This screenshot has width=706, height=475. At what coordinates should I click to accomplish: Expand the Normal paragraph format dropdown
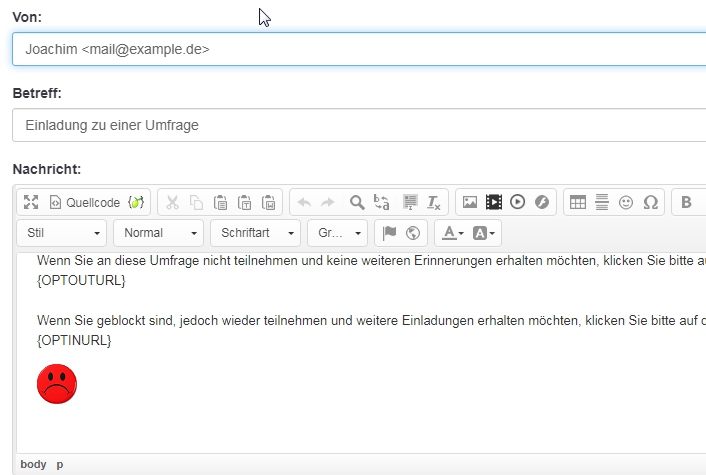[x=158, y=233]
